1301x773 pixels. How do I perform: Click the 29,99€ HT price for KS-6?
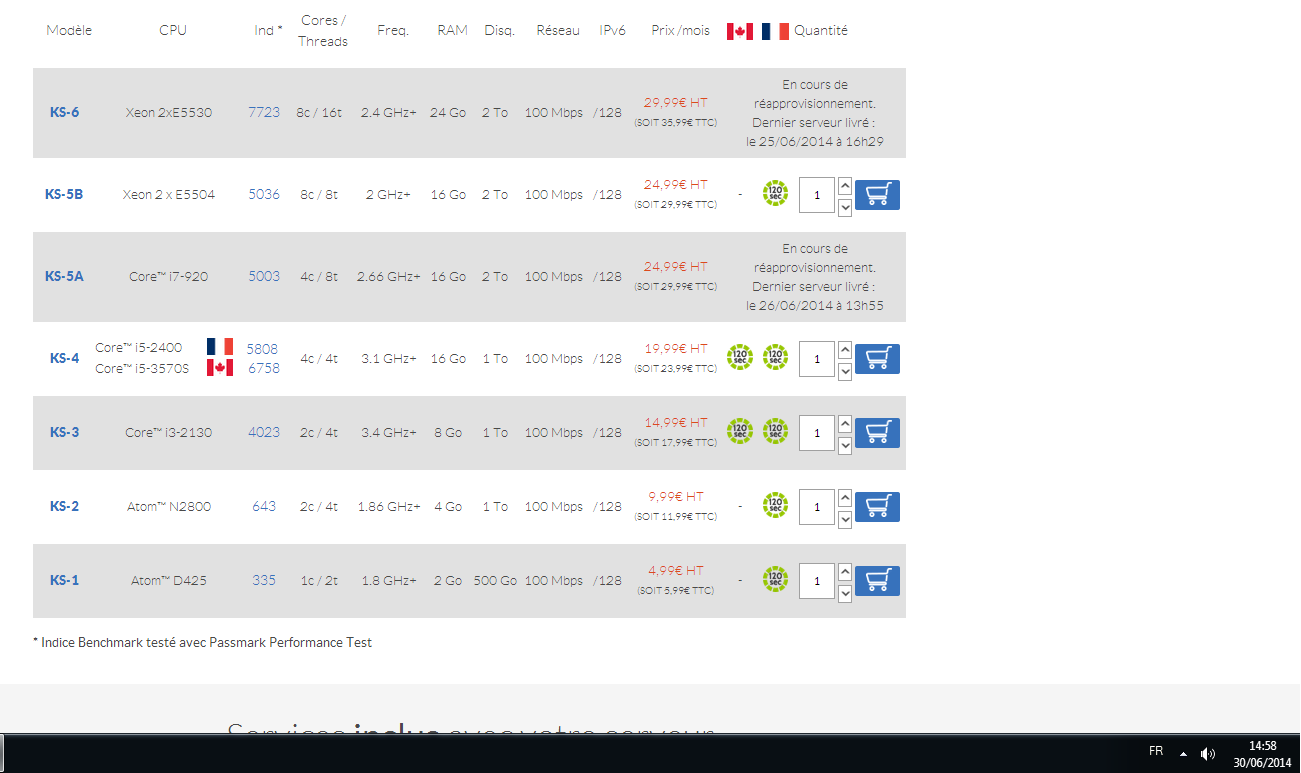pyautogui.click(x=675, y=102)
